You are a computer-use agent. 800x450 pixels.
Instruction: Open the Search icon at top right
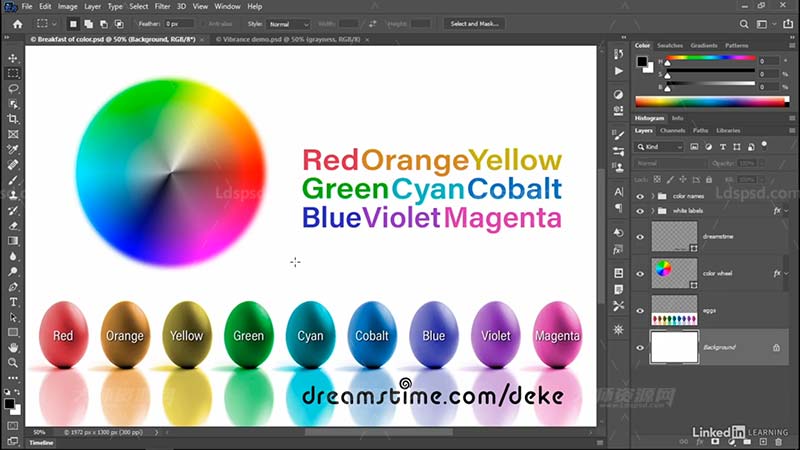[744, 24]
